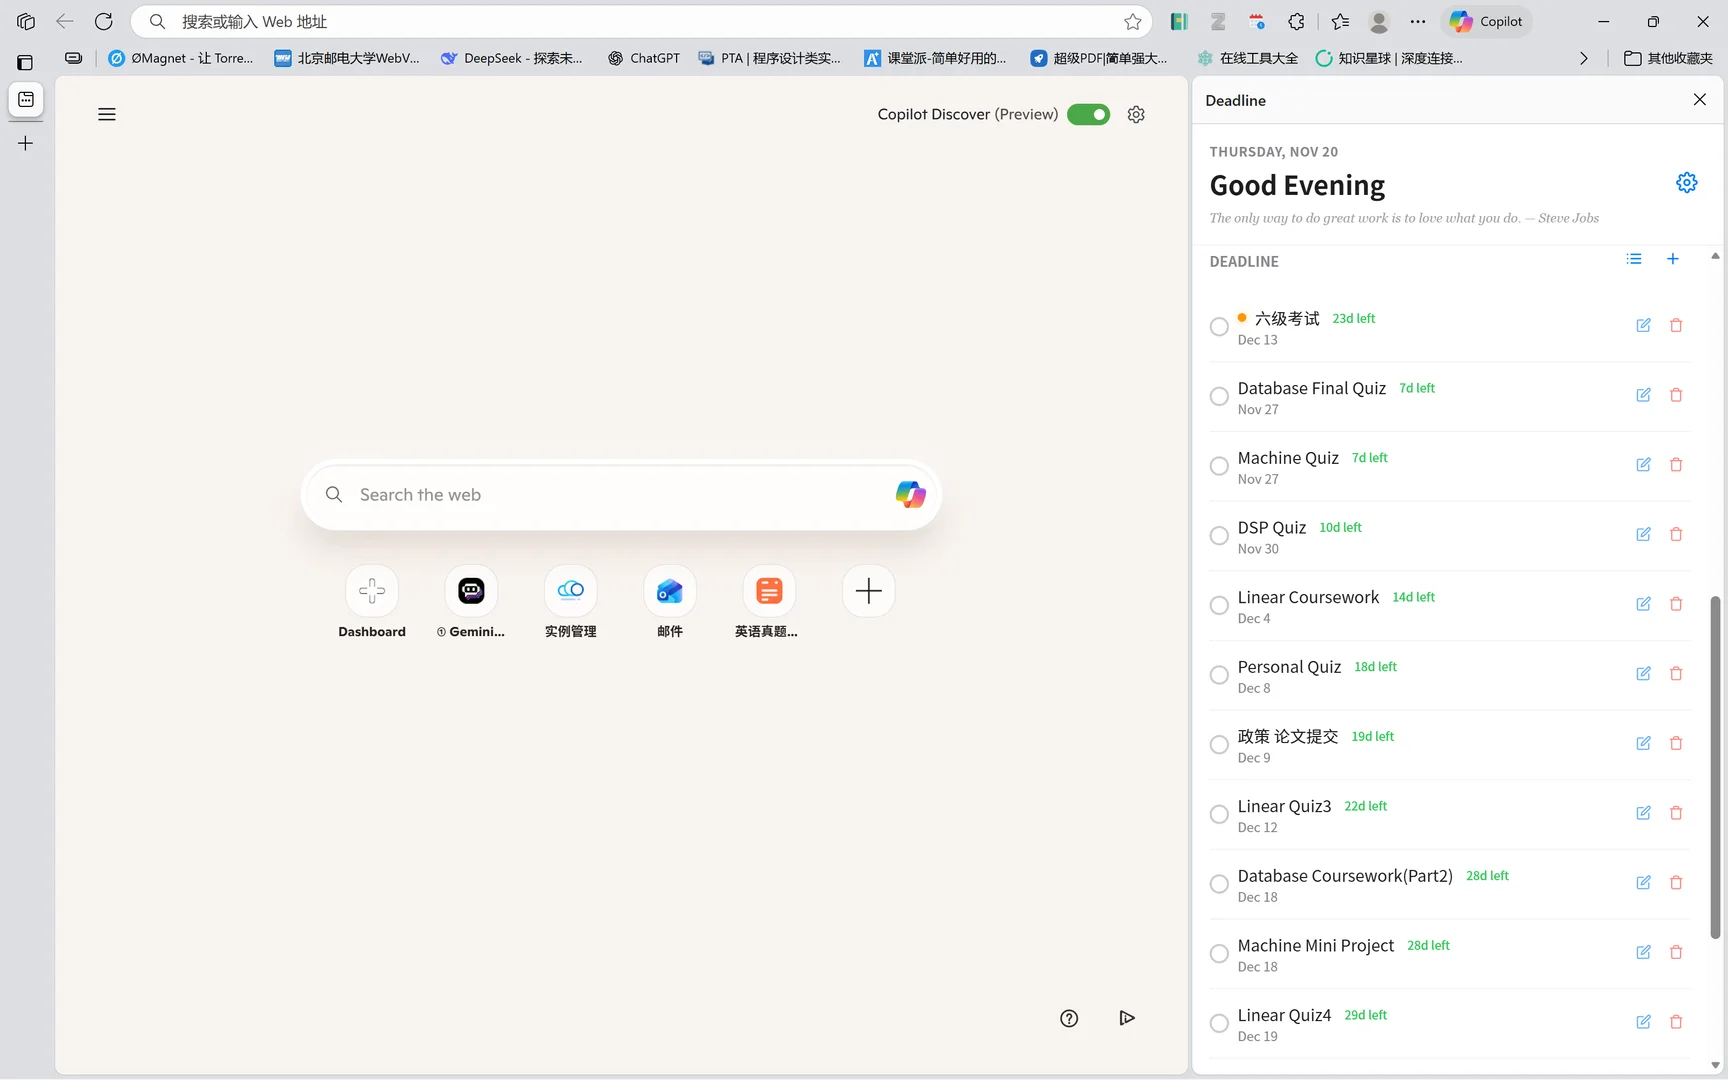The height and width of the screenshot is (1080, 1728).
Task: Open the browser profile avatar
Action: 1379,21
